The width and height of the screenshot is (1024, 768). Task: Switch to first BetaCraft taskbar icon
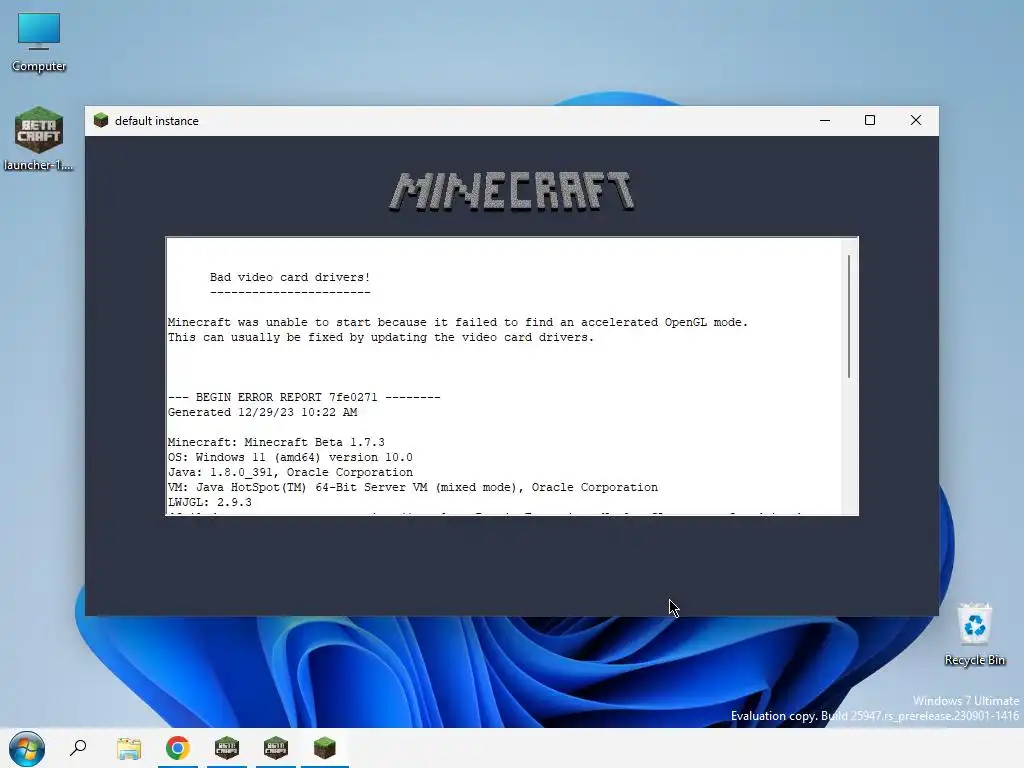(x=227, y=748)
